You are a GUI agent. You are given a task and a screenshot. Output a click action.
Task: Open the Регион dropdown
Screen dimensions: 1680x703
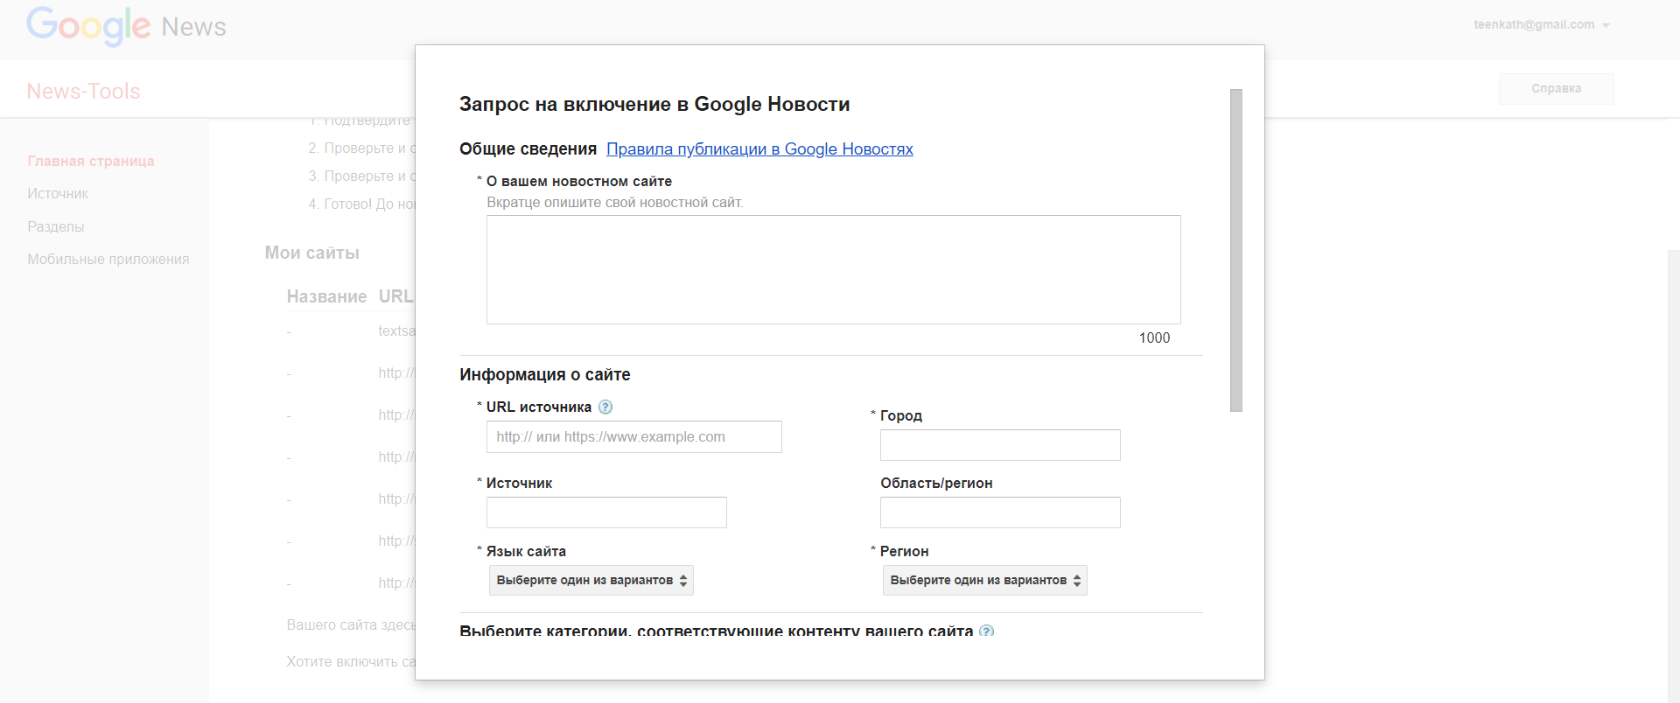(985, 580)
